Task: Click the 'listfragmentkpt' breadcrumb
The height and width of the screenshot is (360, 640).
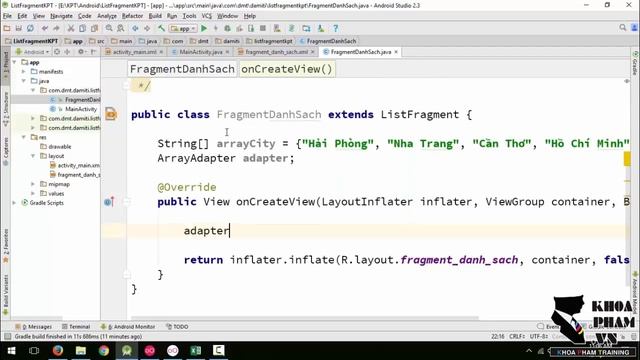Action: 269,41
